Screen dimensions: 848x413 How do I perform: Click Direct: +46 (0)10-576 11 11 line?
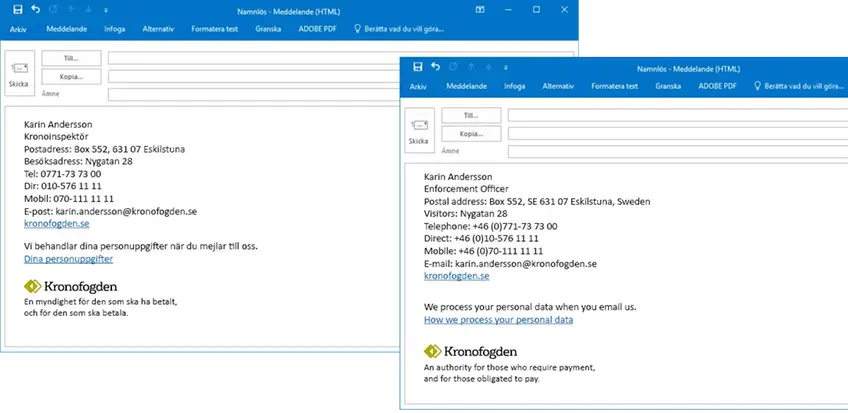tap(481, 238)
